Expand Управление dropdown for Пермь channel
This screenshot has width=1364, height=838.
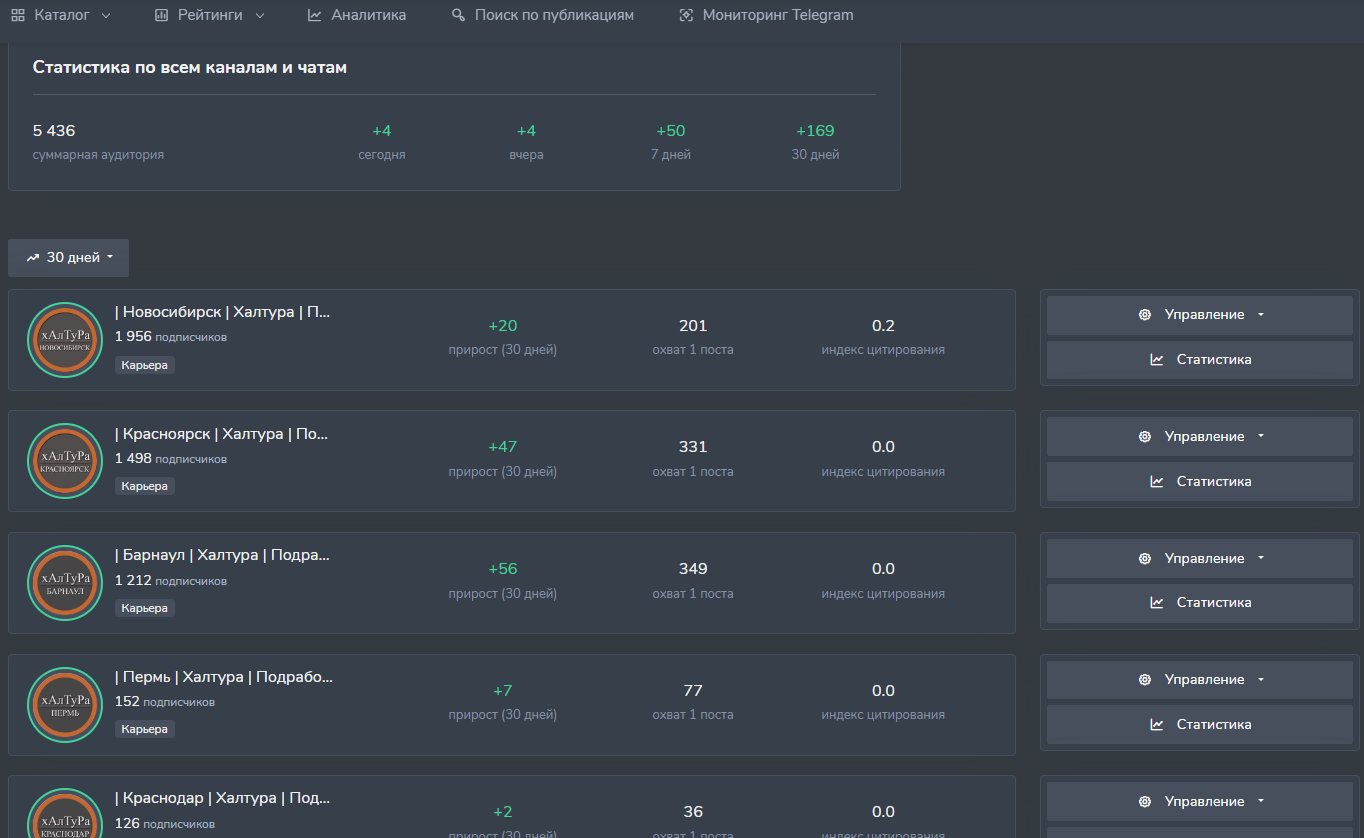click(x=1200, y=680)
